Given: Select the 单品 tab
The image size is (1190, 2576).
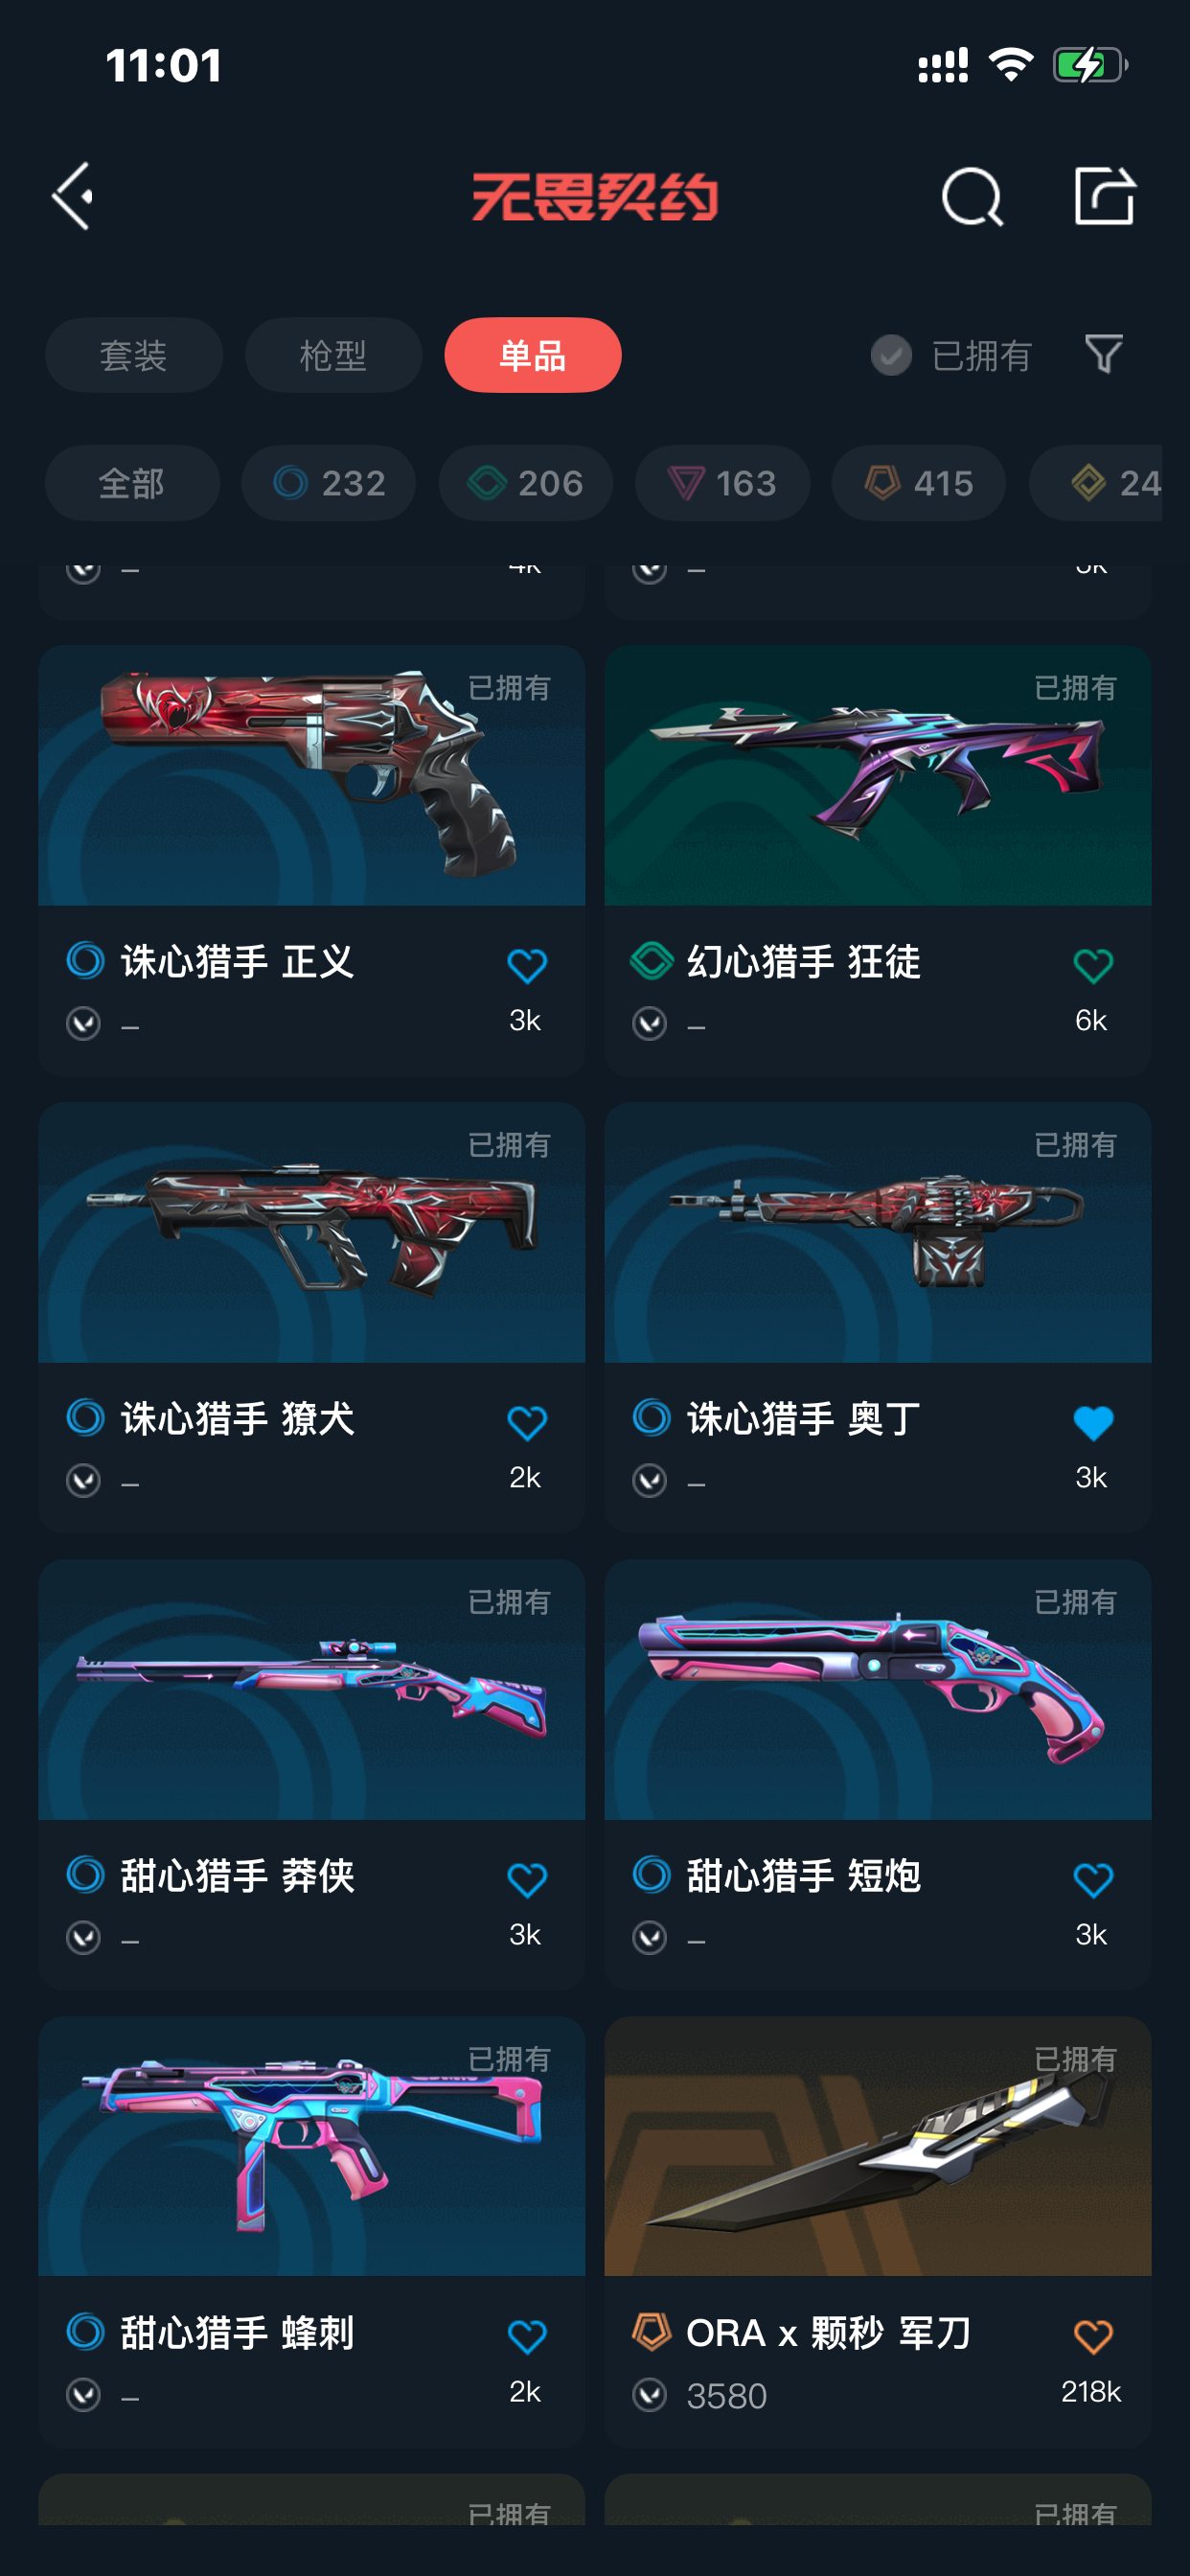Looking at the screenshot, I should pyautogui.click(x=533, y=355).
